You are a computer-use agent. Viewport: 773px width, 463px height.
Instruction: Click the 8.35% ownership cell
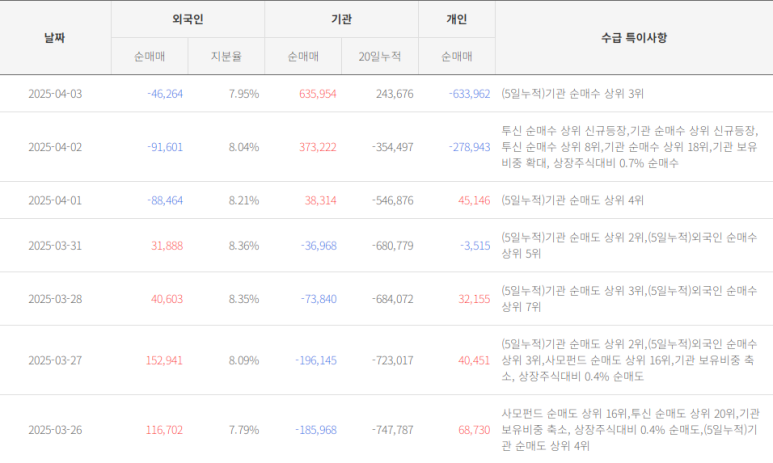click(x=244, y=299)
